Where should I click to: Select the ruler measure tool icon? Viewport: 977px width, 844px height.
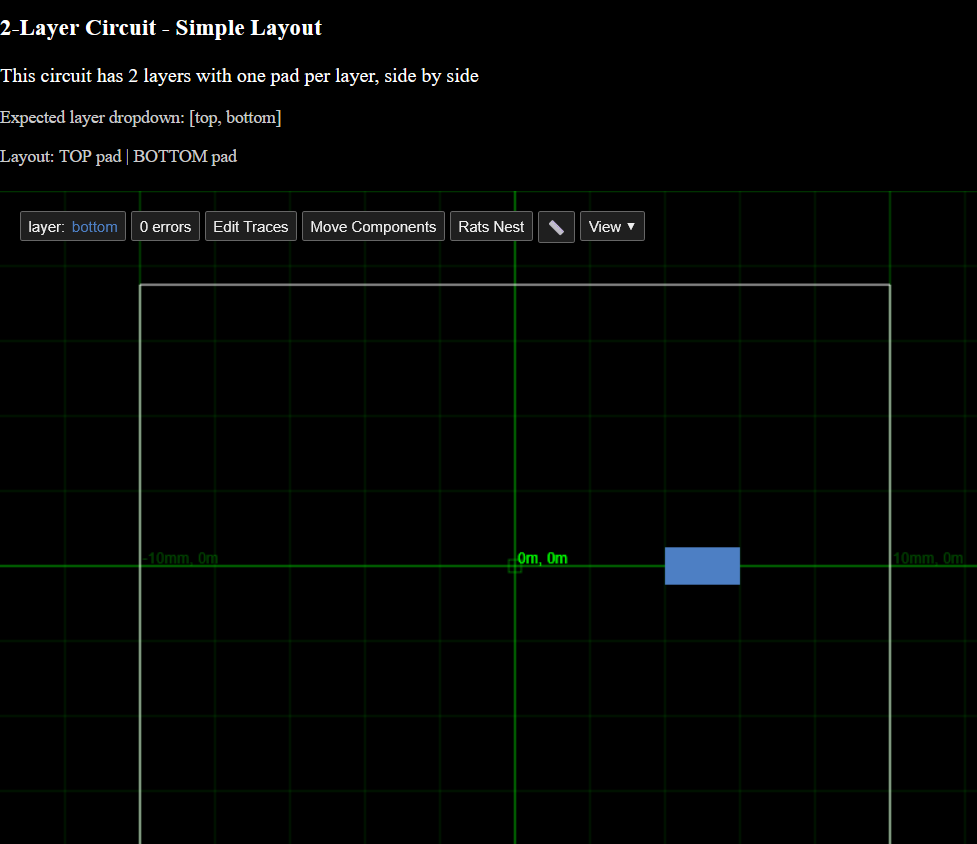pos(556,227)
